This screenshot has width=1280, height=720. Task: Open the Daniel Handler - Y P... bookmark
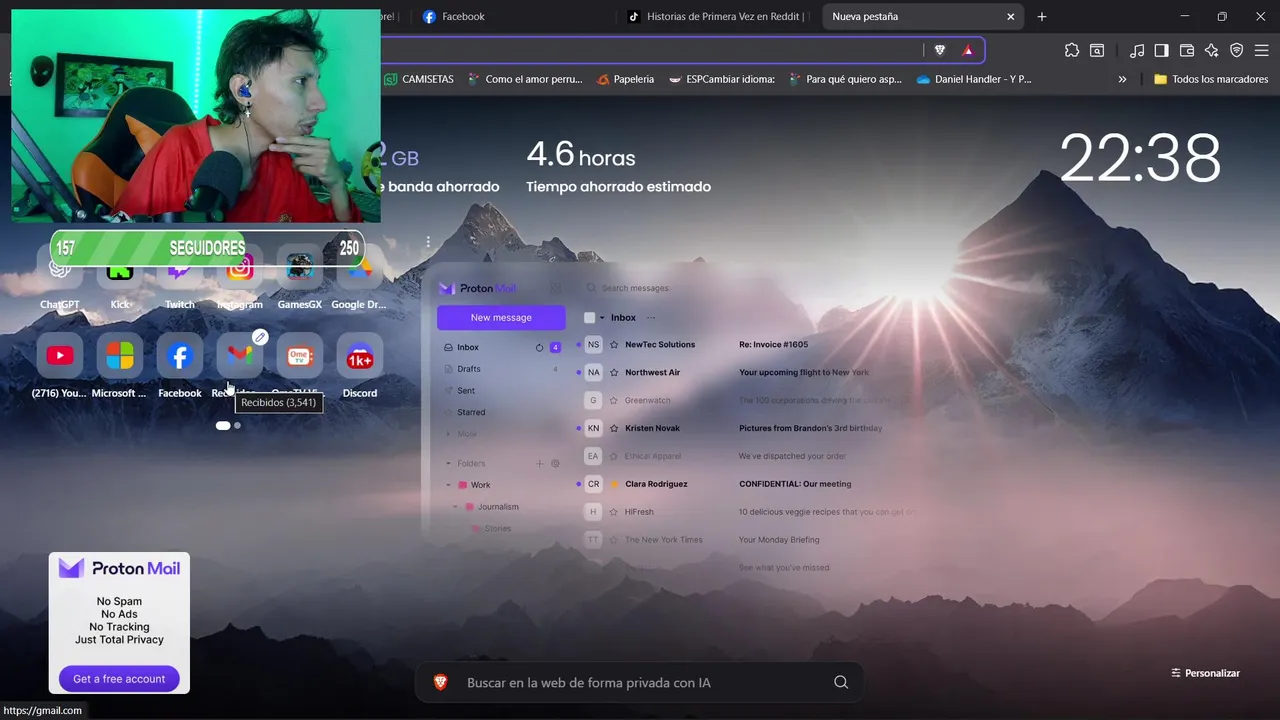(x=974, y=79)
